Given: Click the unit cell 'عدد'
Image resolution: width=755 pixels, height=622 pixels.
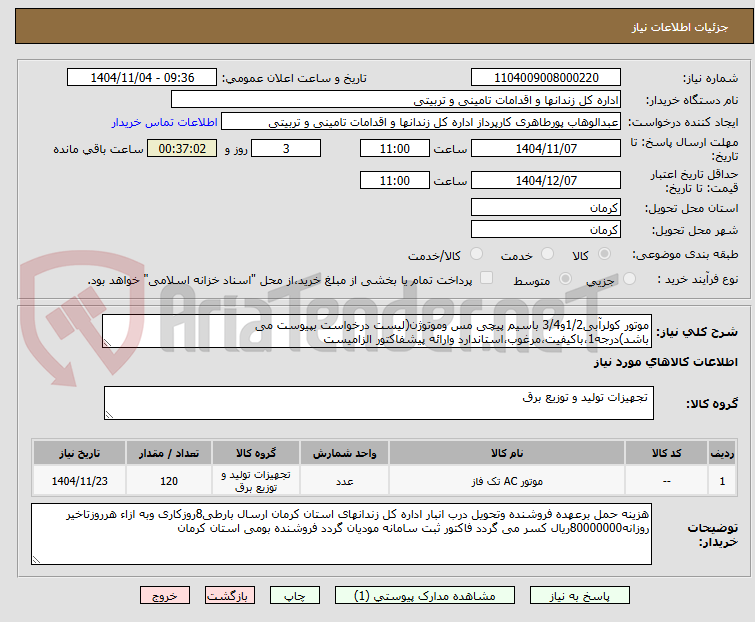Looking at the screenshot, I should (x=344, y=481).
